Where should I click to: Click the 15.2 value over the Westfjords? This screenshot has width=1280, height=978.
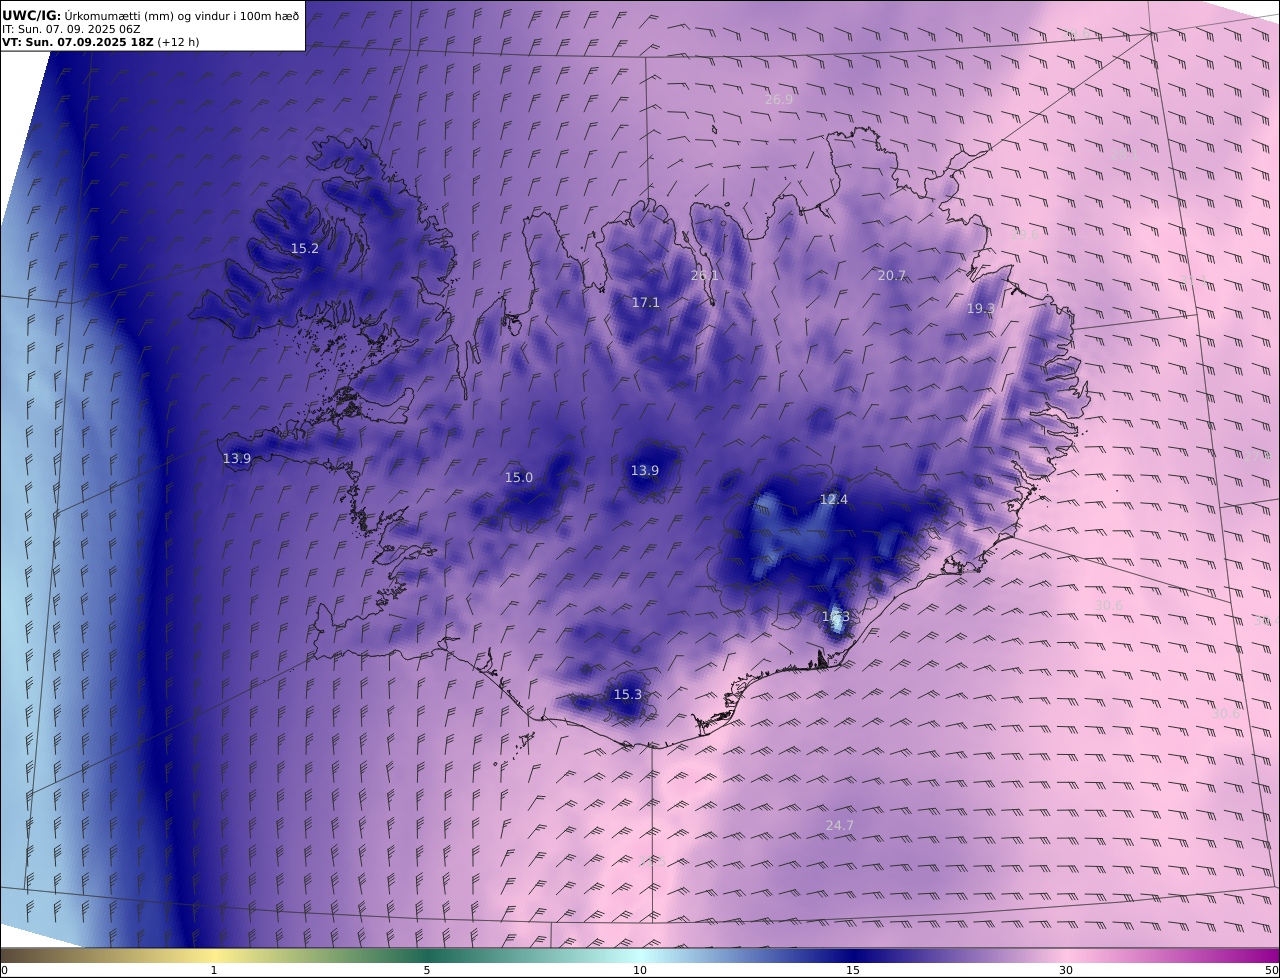coord(305,248)
